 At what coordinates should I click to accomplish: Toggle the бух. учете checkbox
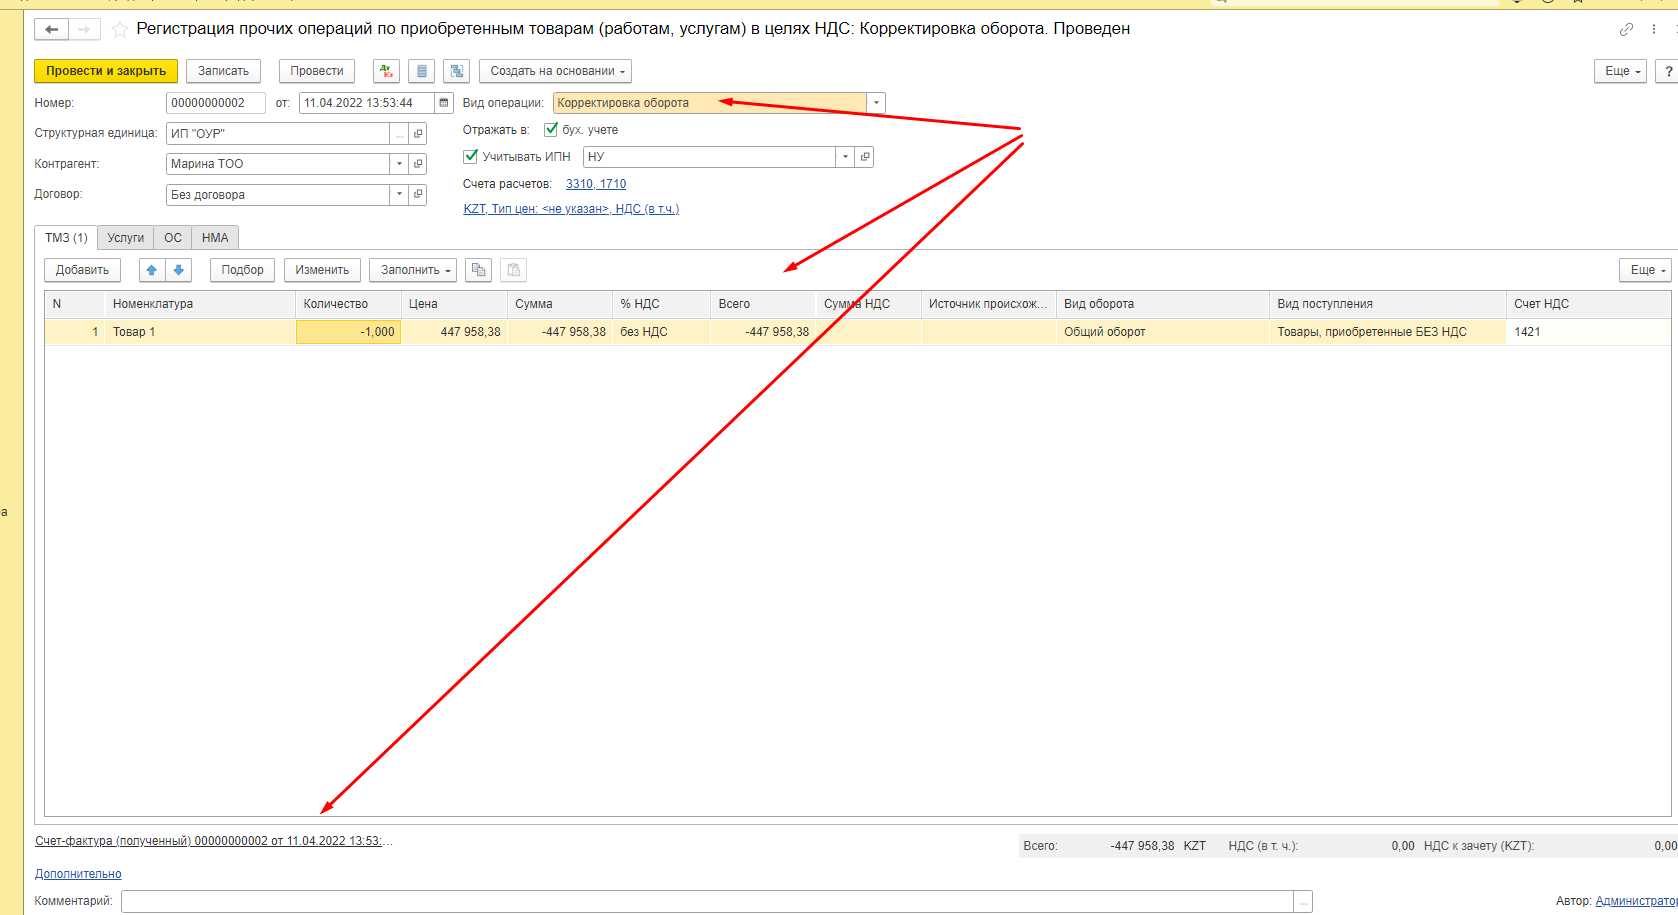click(x=551, y=130)
